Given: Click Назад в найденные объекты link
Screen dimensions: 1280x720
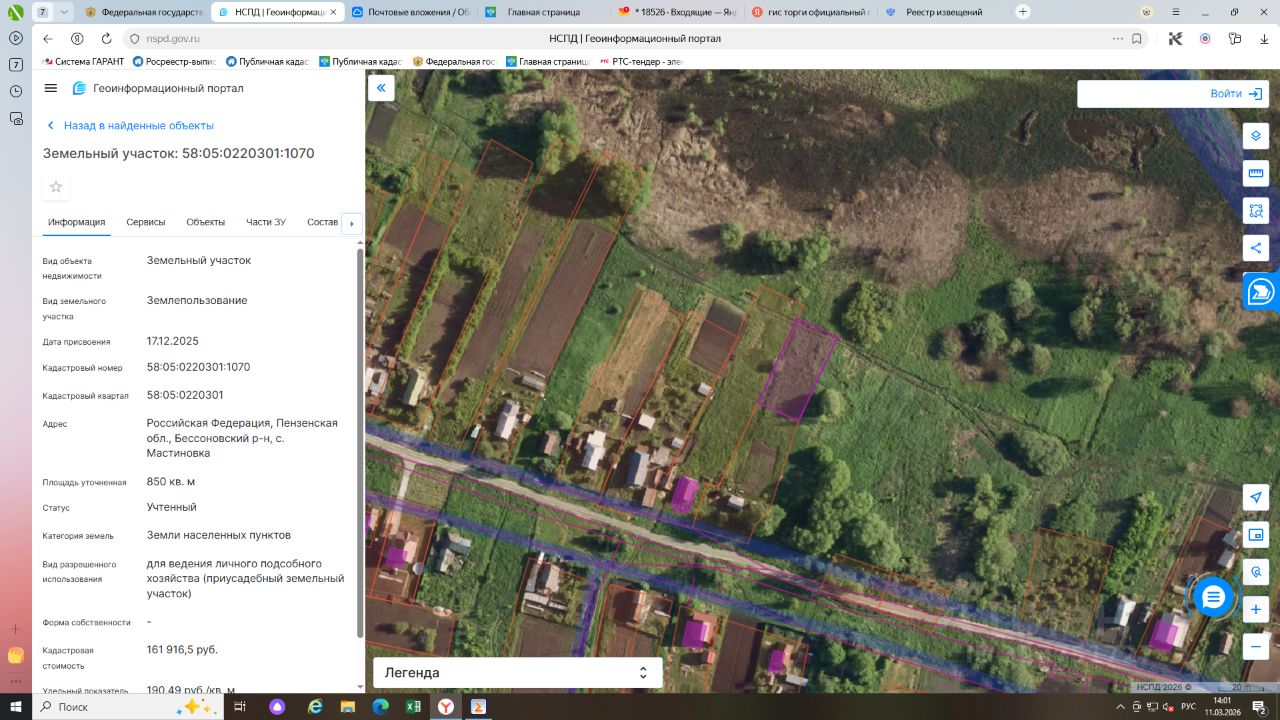Looking at the screenshot, I should pos(131,126).
